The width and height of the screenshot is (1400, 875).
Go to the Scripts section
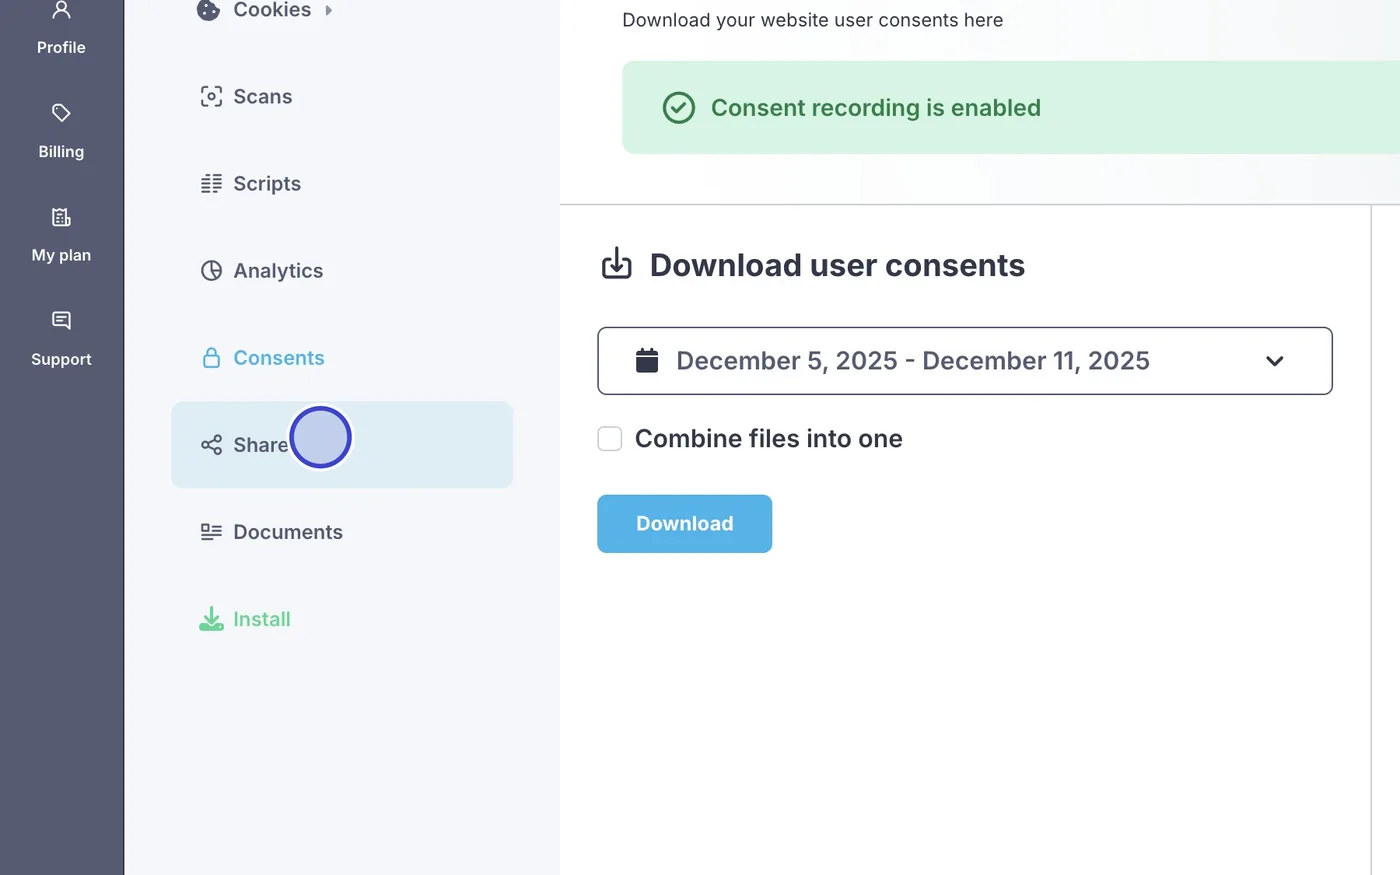[x=342, y=184]
